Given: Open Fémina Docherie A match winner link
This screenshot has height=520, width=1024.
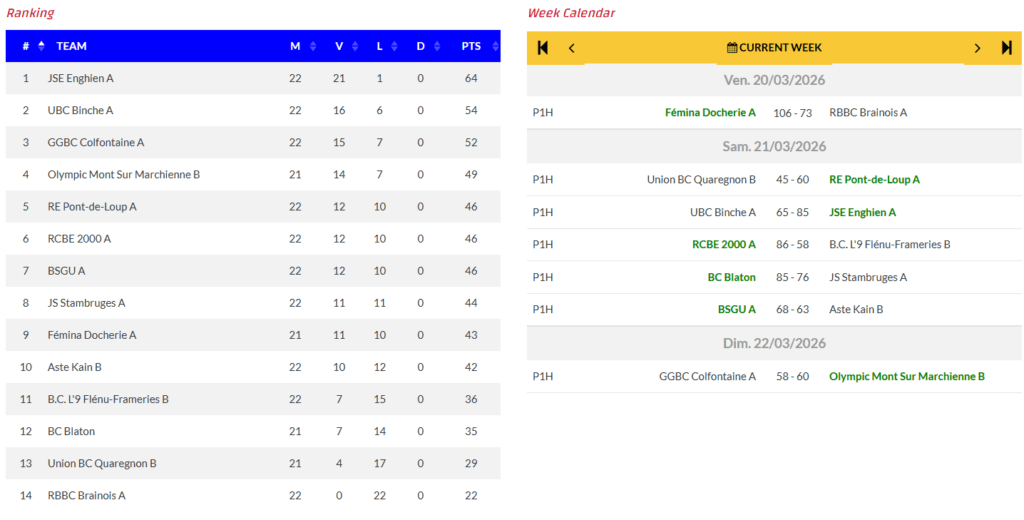Looking at the screenshot, I should click(x=710, y=113).
